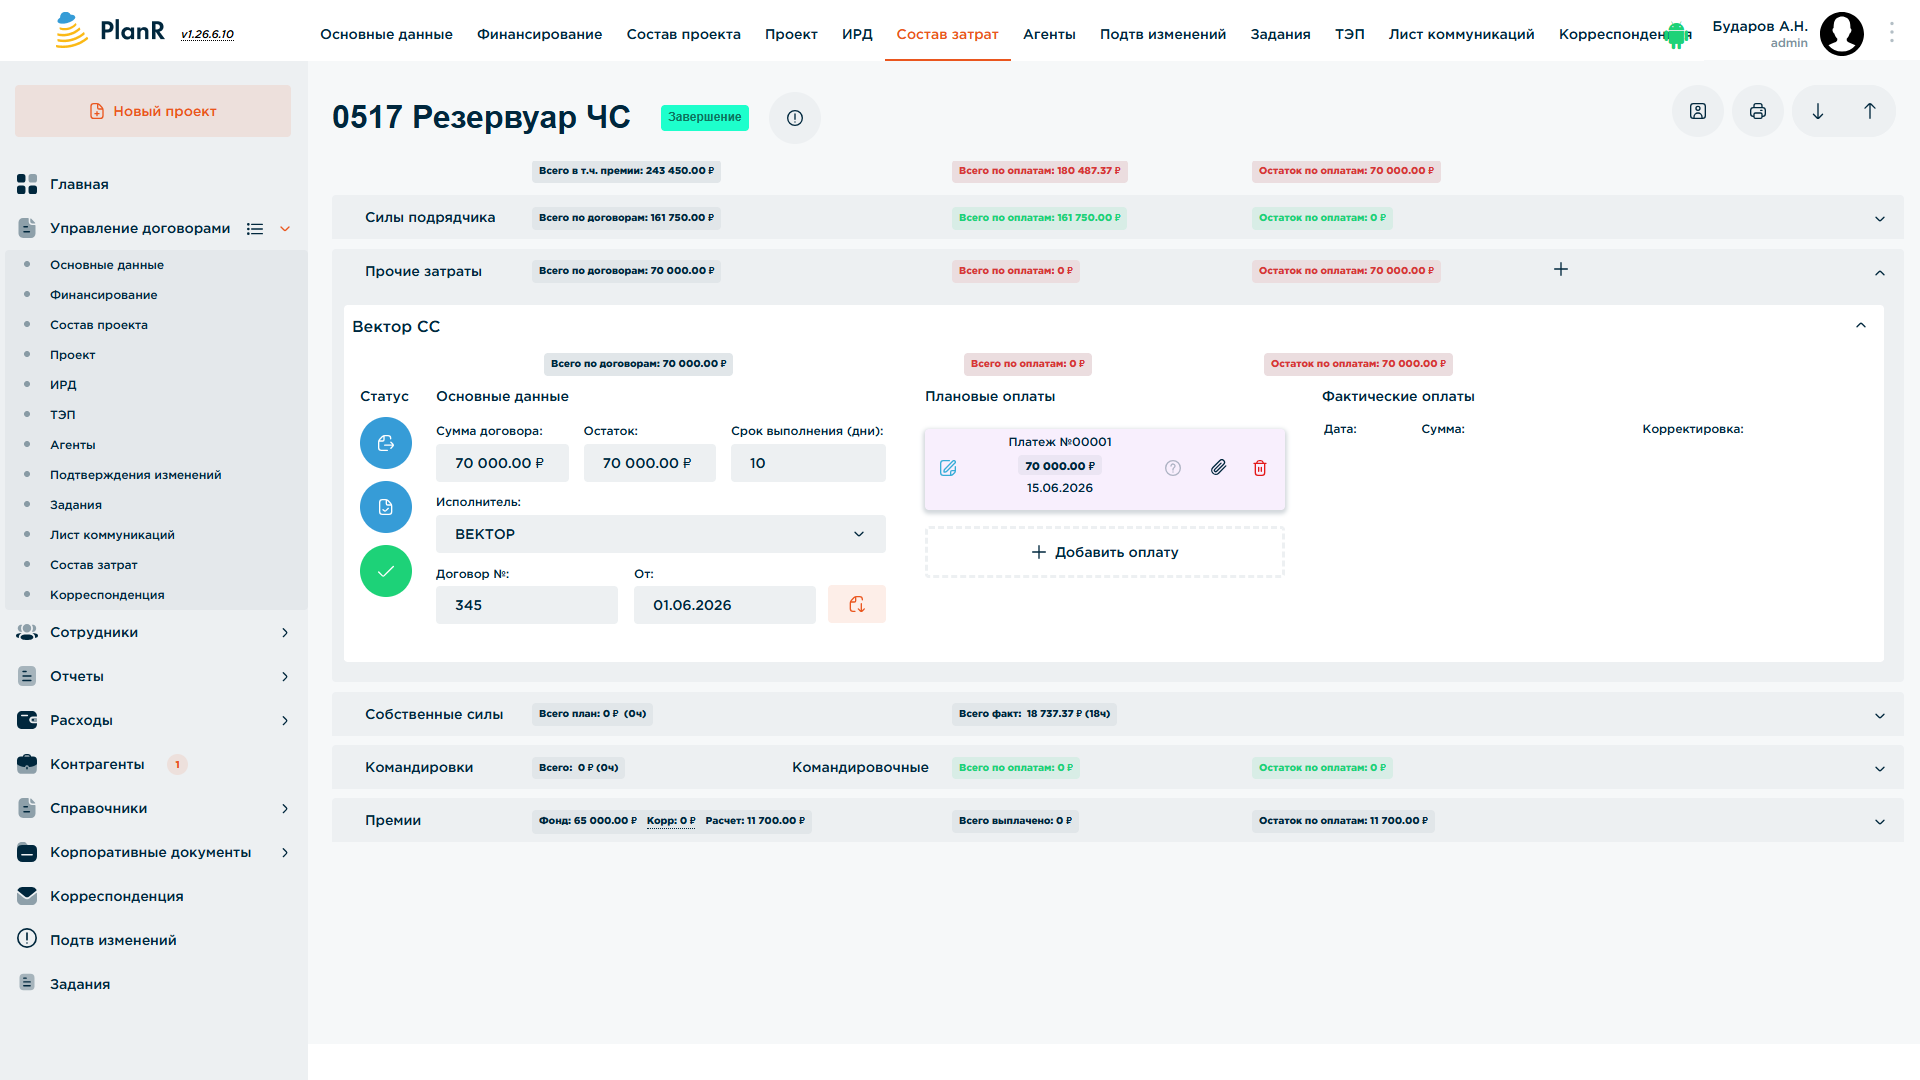Screen dimensions: 1920x1080
Task: Open the contact card icon
Action: pos(1697,112)
